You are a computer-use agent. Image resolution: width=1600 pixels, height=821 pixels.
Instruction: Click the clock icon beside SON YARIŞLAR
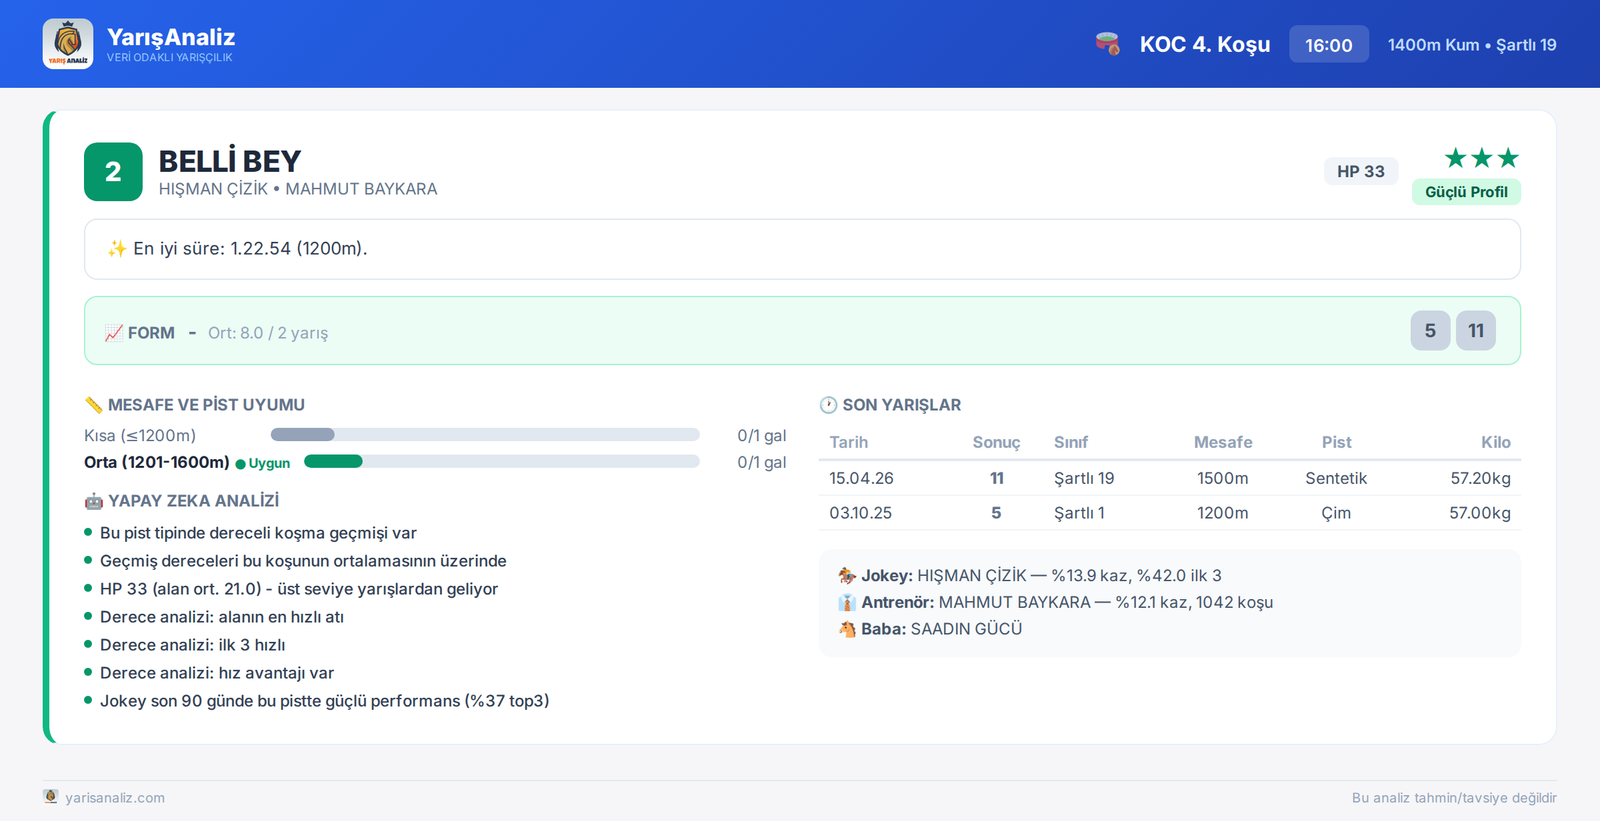tap(828, 405)
